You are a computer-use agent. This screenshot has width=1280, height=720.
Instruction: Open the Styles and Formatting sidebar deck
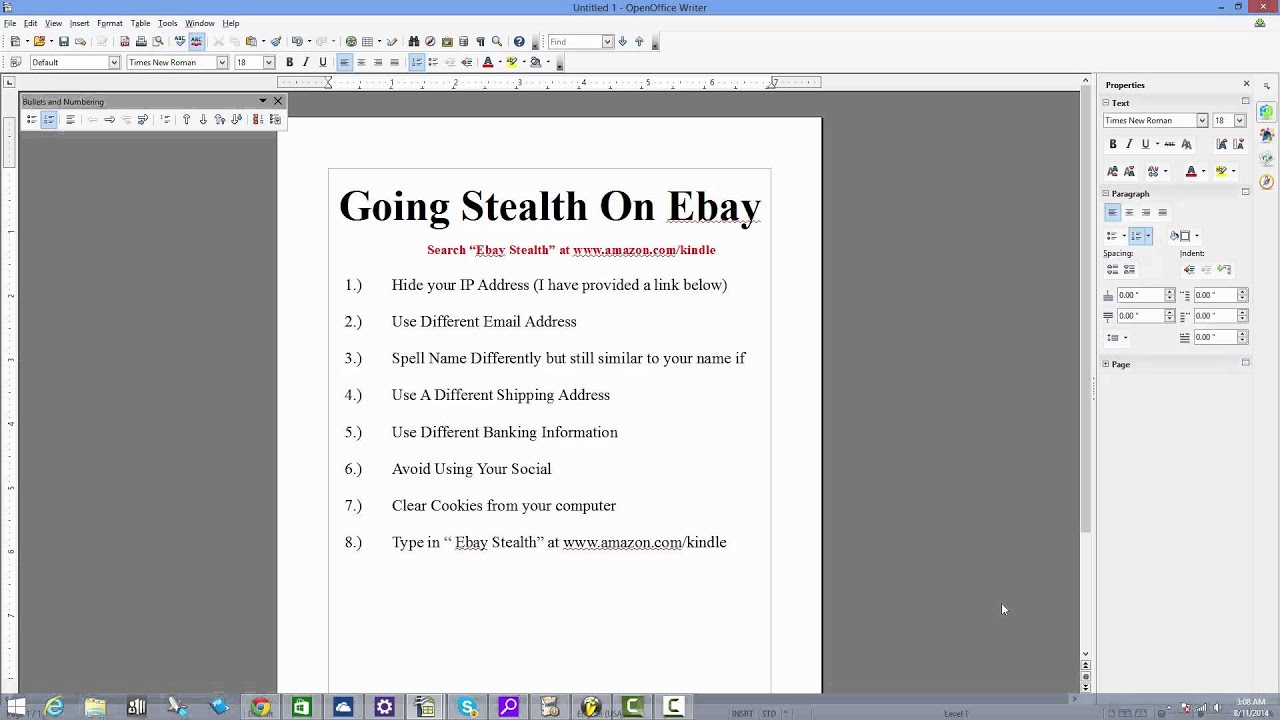coord(1267,135)
